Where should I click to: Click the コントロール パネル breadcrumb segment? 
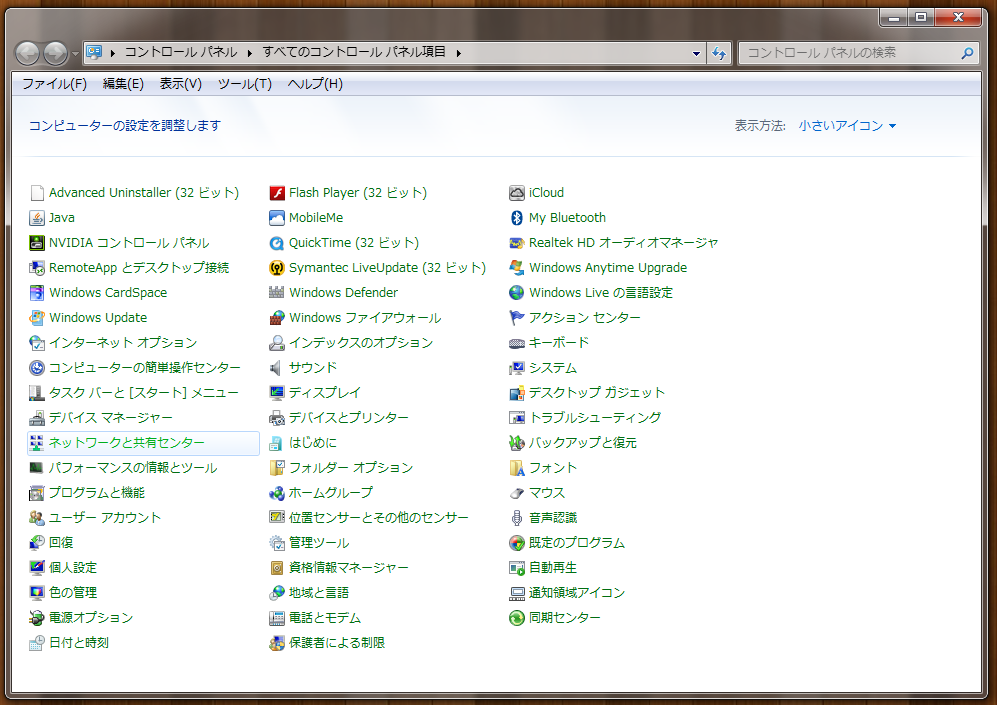click(181, 52)
